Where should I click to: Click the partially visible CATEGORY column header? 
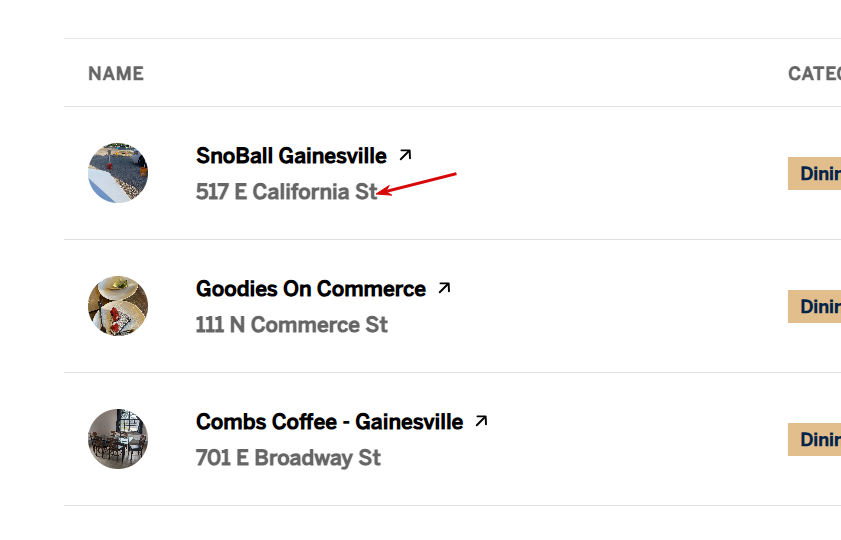pos(814,73)
